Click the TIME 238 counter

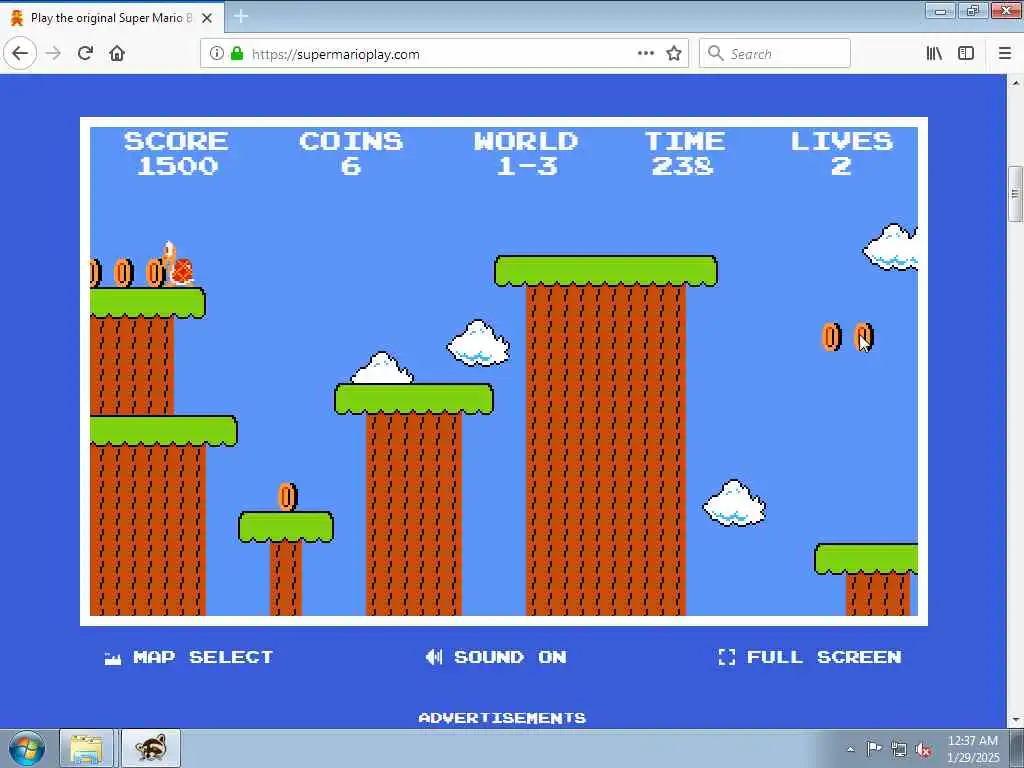[684, 153]
